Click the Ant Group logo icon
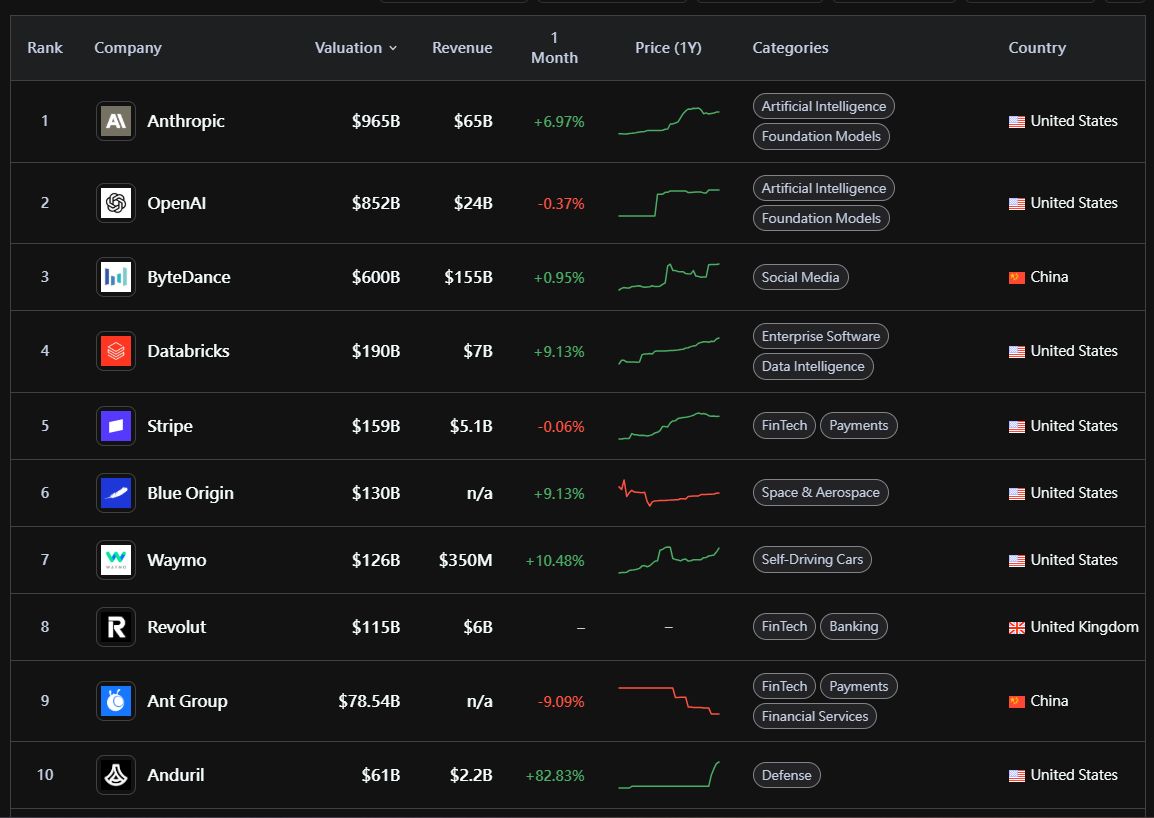 click(116, 701)
